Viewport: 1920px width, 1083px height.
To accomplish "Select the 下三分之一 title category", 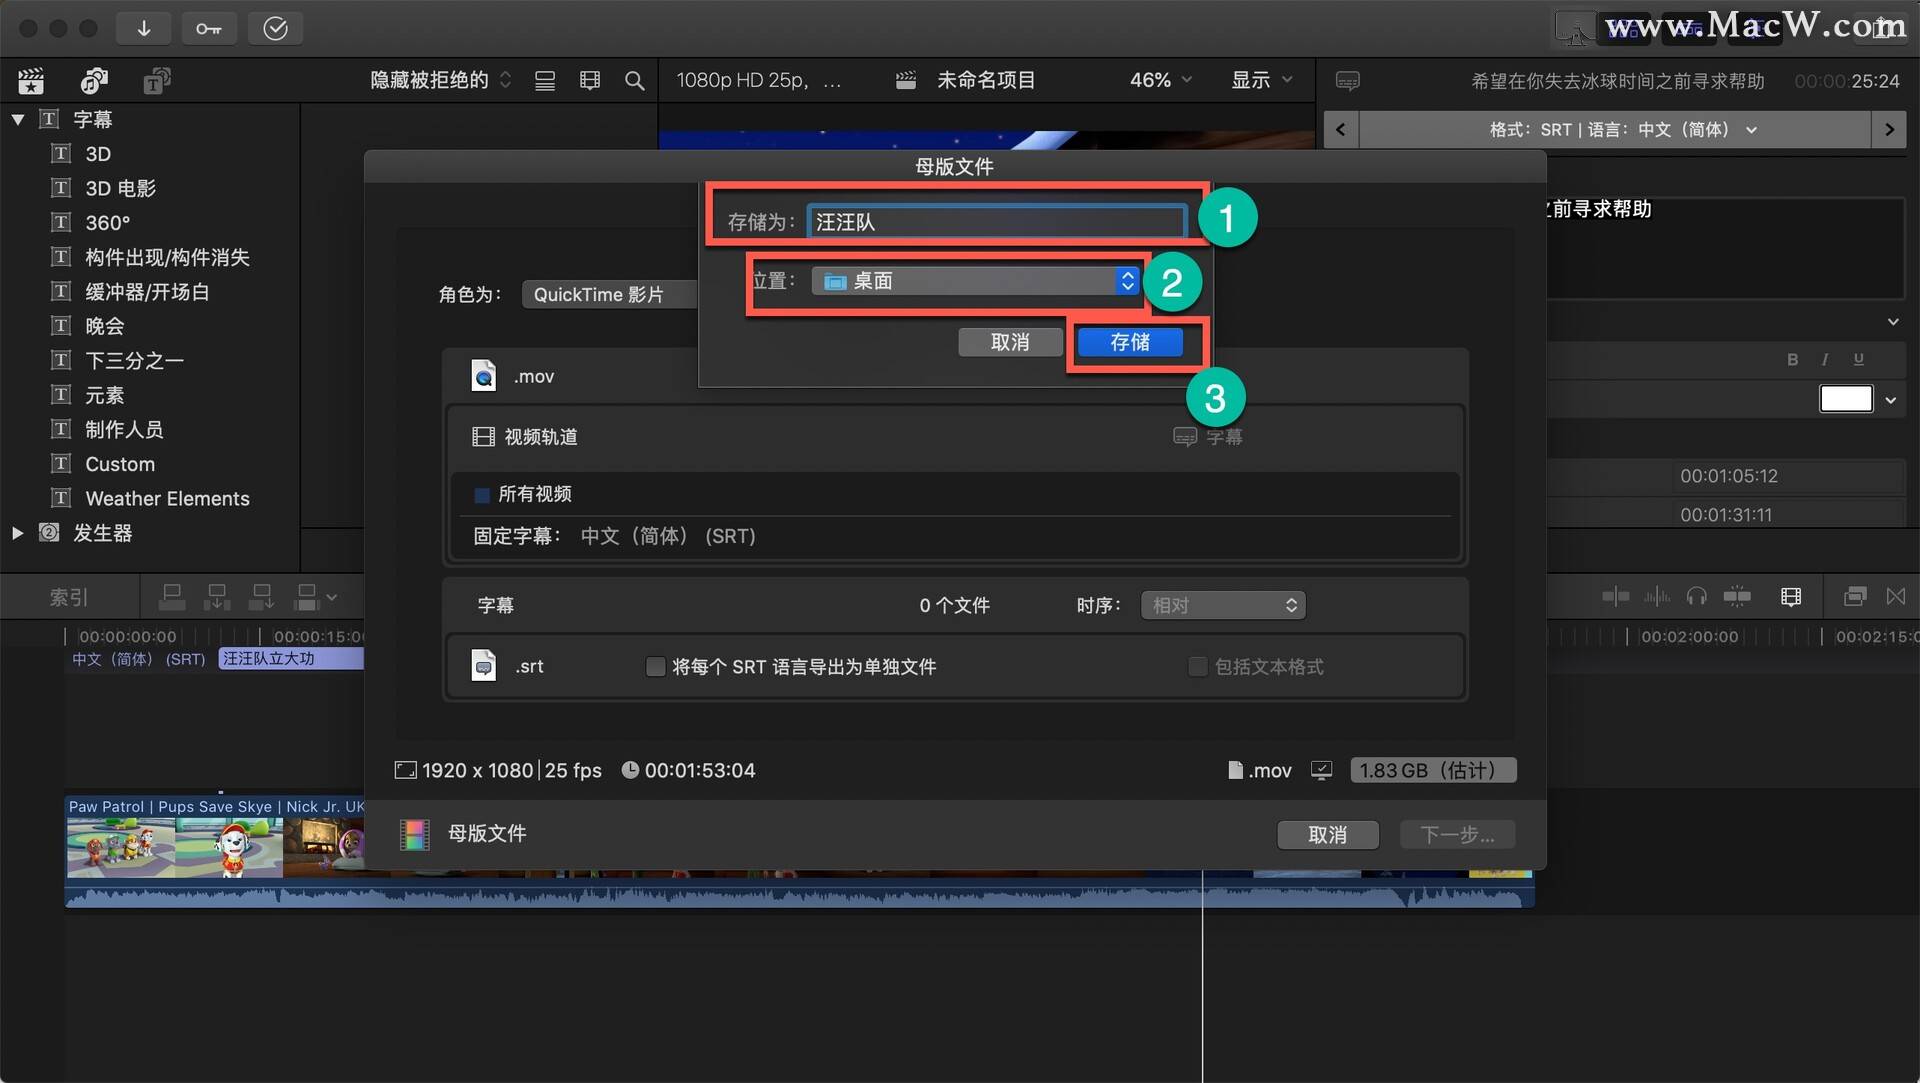I will 134,360.
